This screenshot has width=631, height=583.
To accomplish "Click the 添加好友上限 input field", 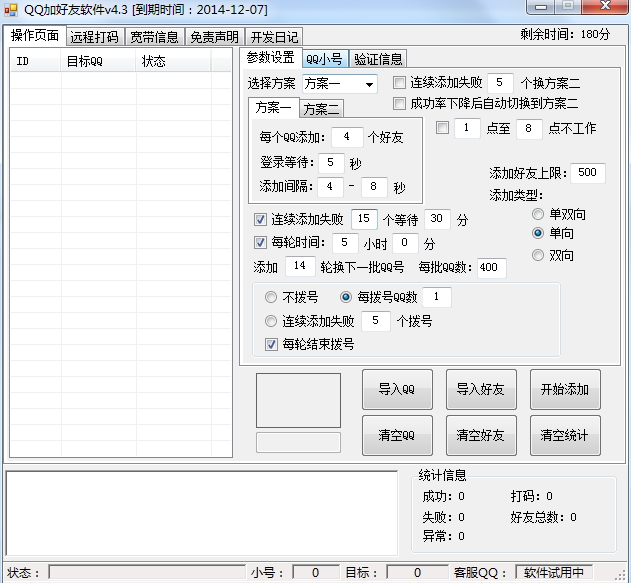I will point(586,173).
